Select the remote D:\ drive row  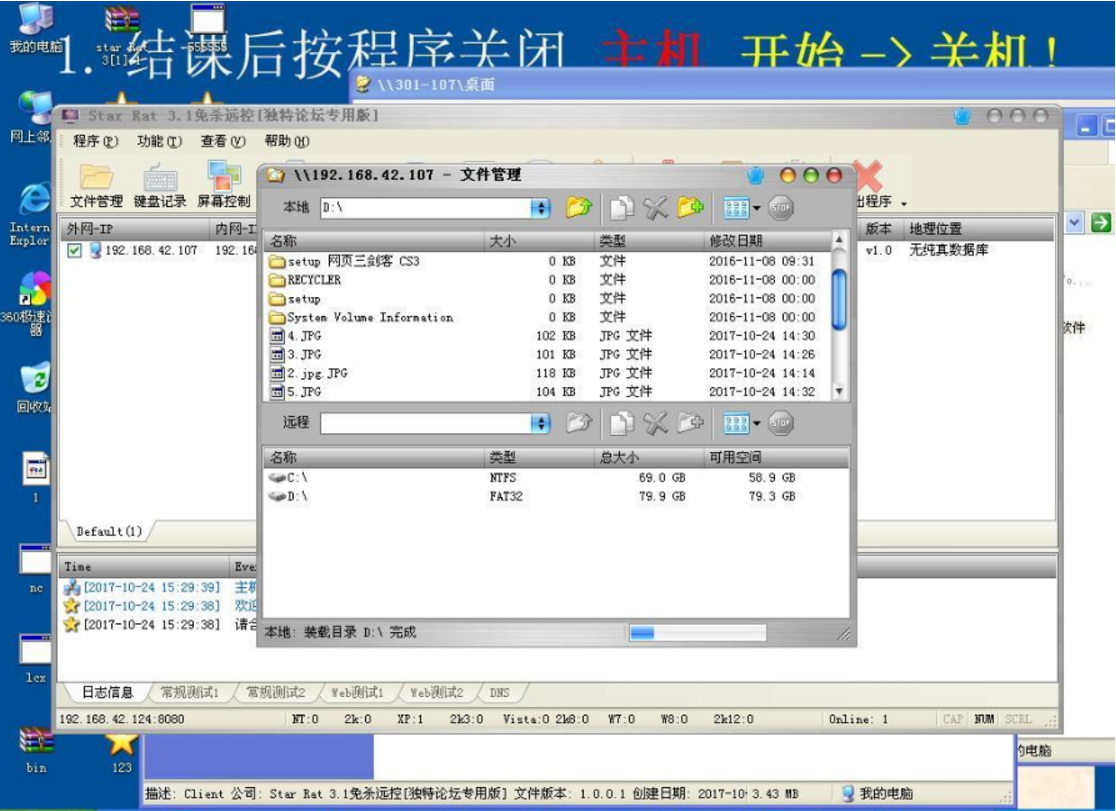click(555, 496)
